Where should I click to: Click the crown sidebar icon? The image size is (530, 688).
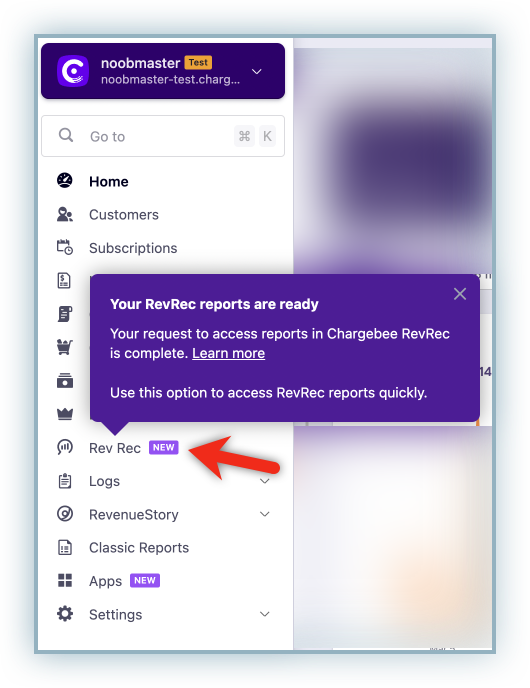point(65,413)
